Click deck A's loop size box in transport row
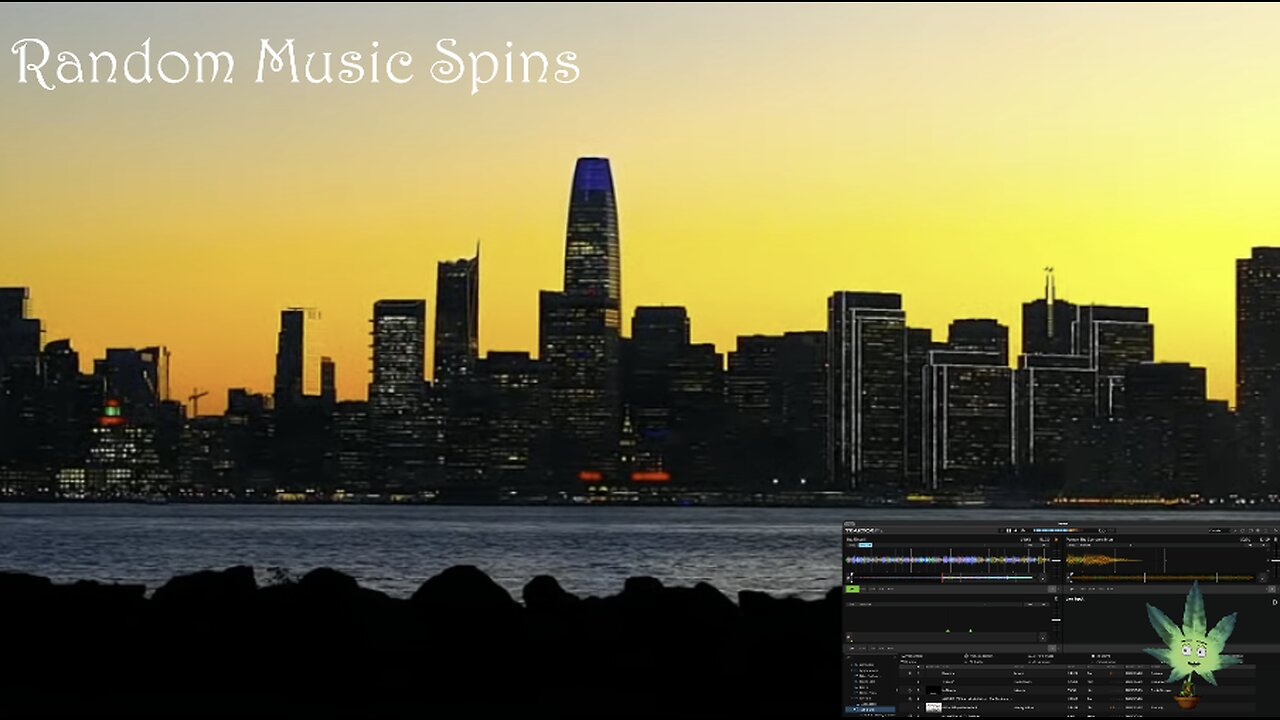1280x720 pixels. (x=1052, y=589)
